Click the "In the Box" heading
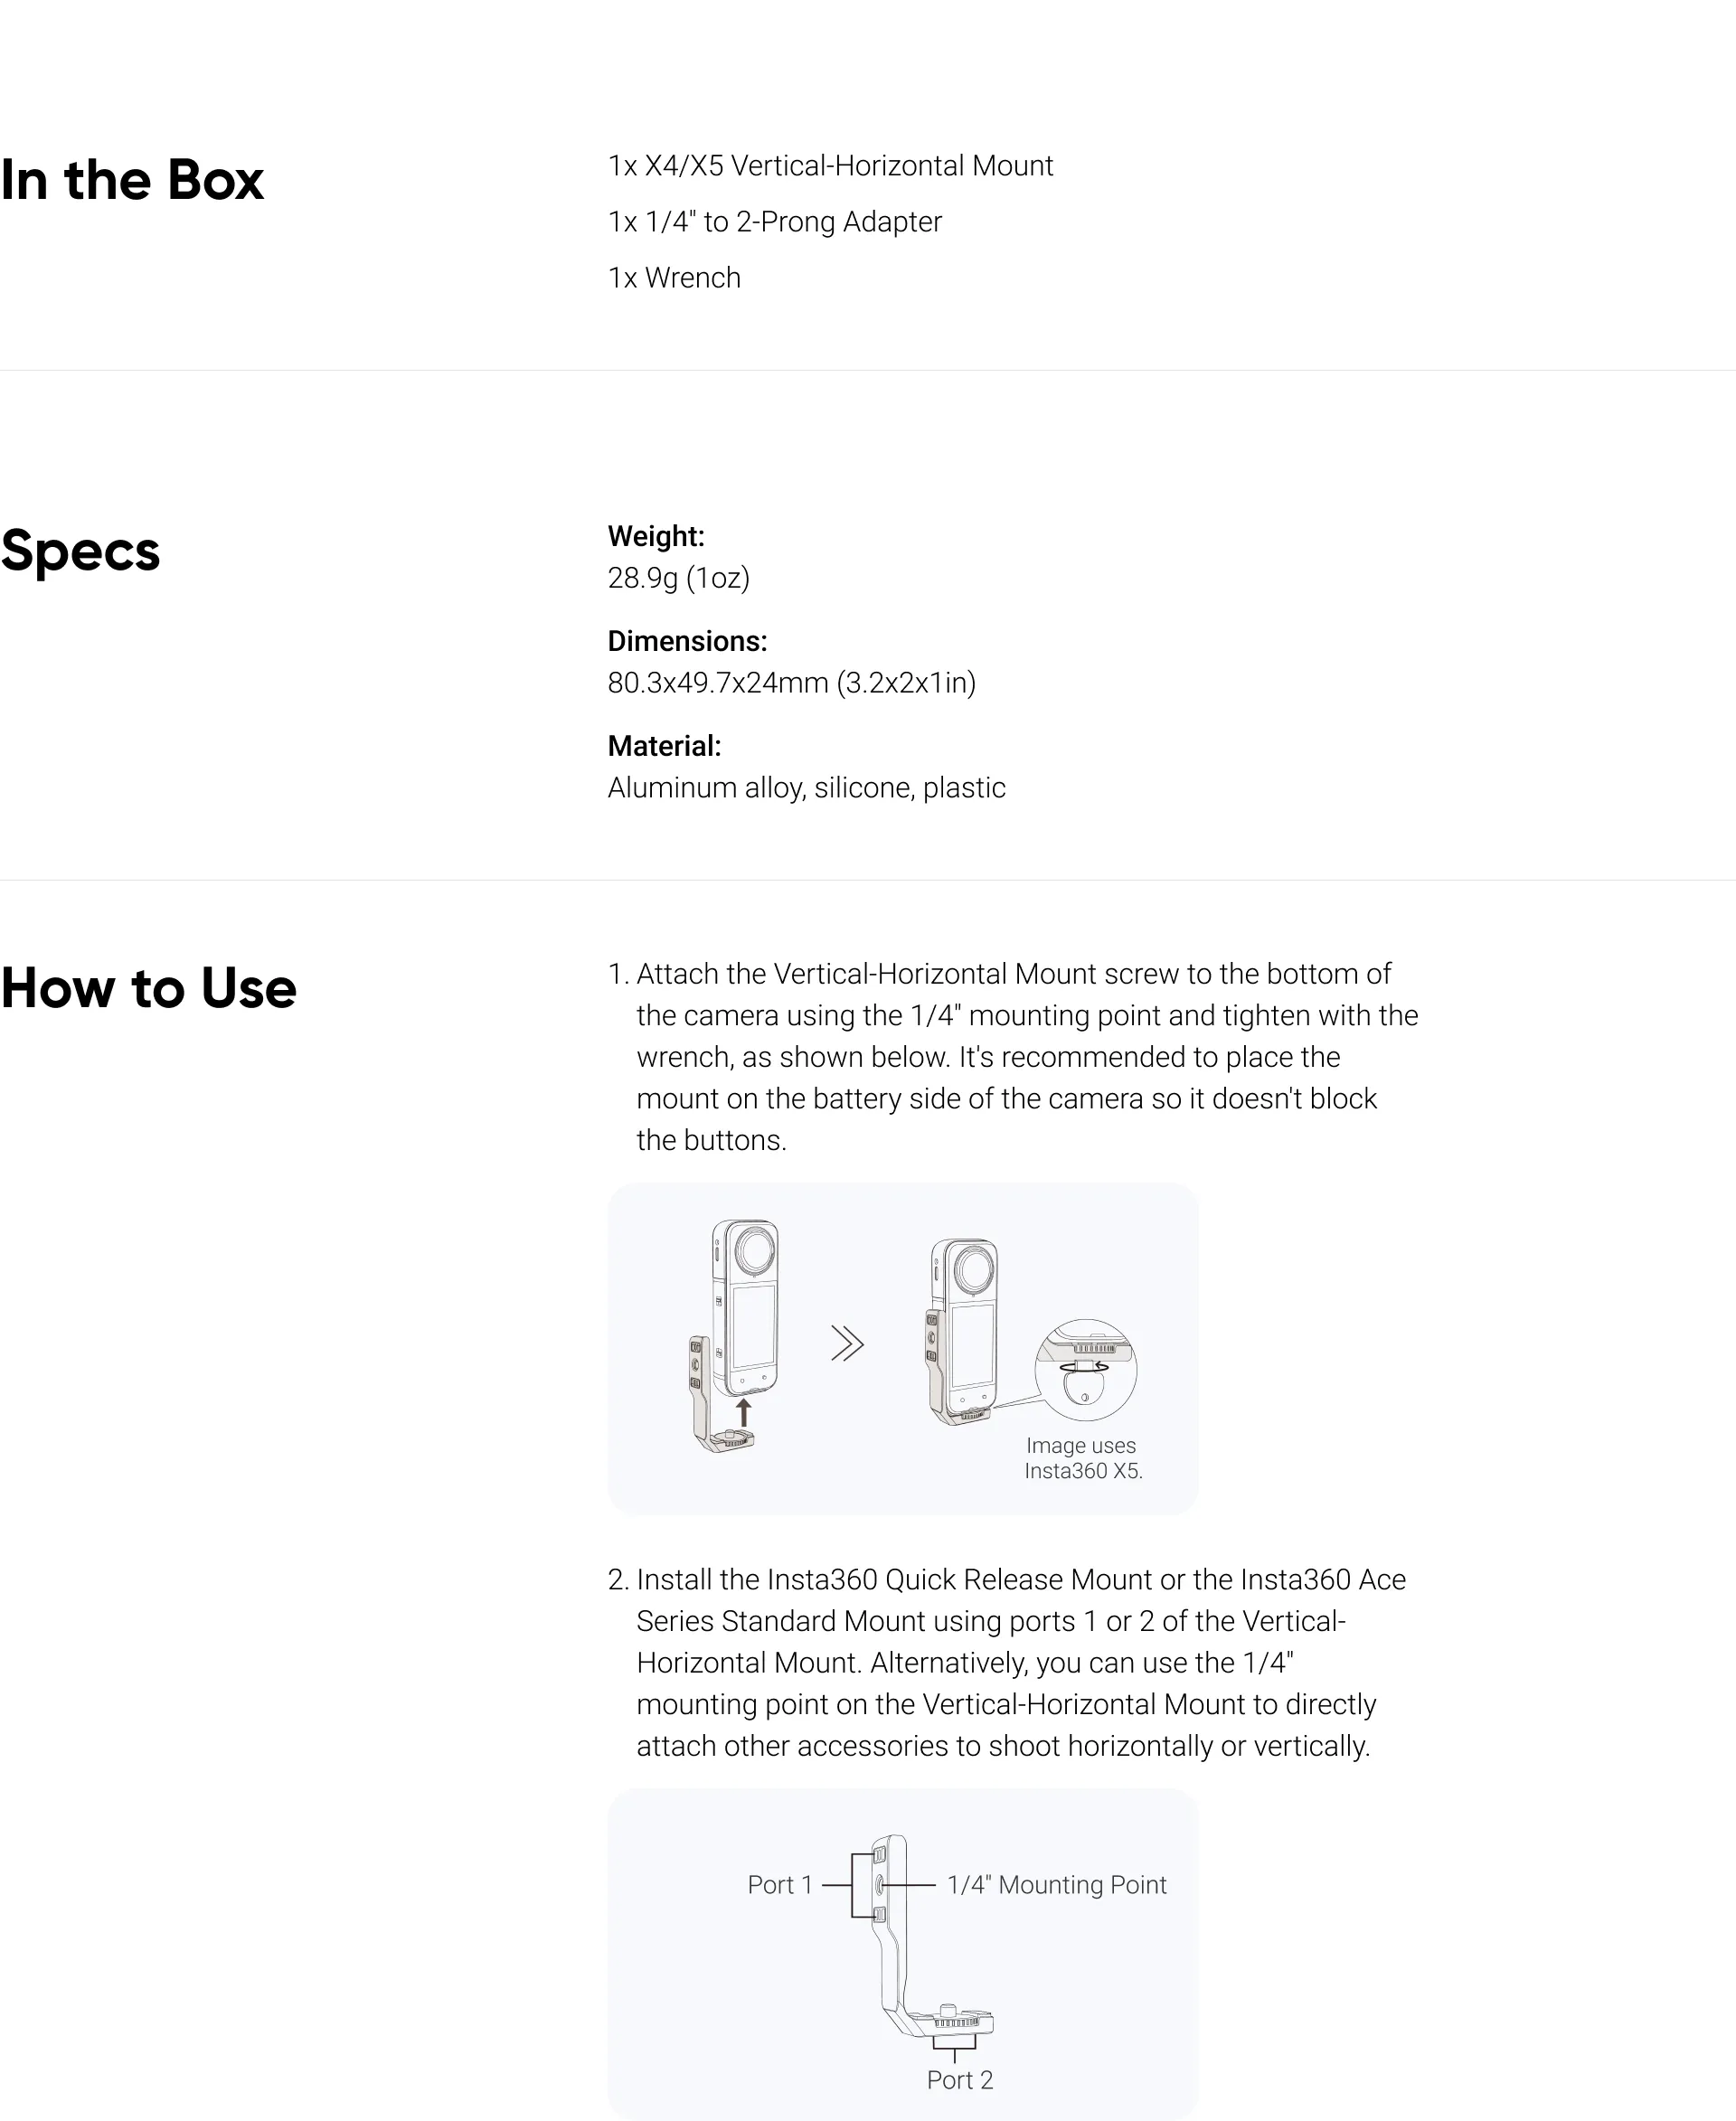1736x2121 pixels. (x=132, y=180)
